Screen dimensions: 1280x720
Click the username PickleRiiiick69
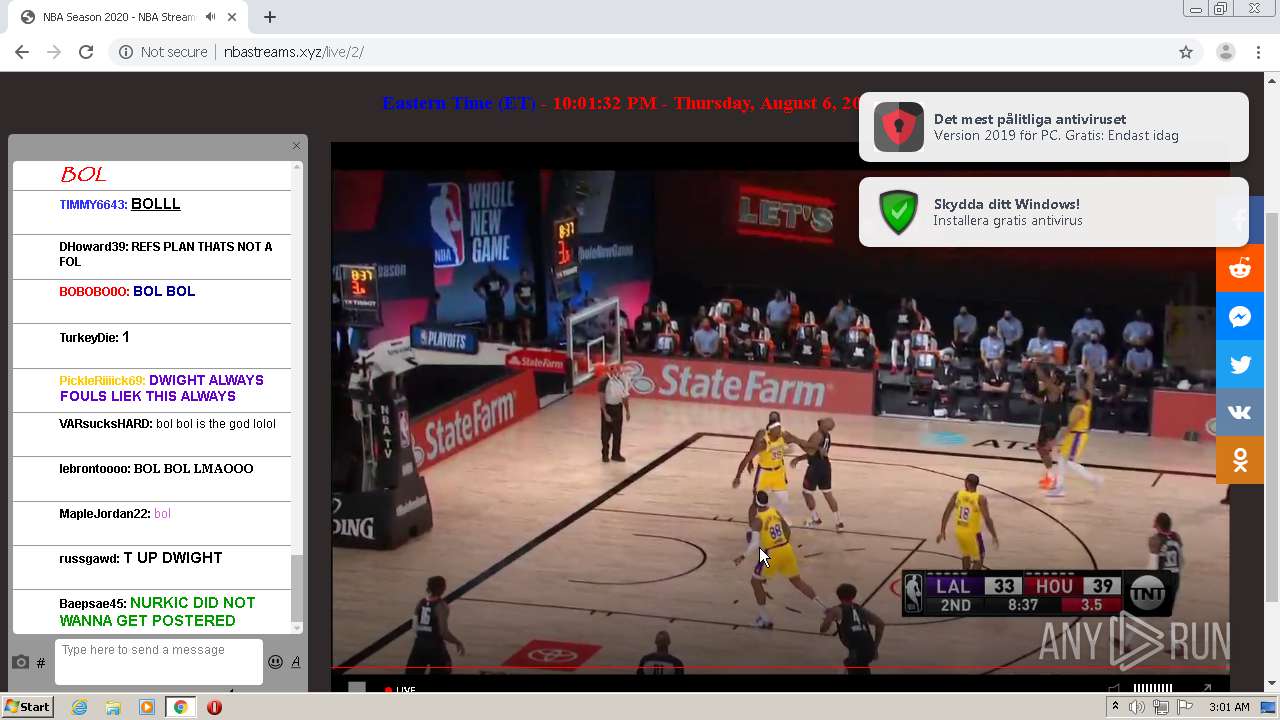coord(102,381)
